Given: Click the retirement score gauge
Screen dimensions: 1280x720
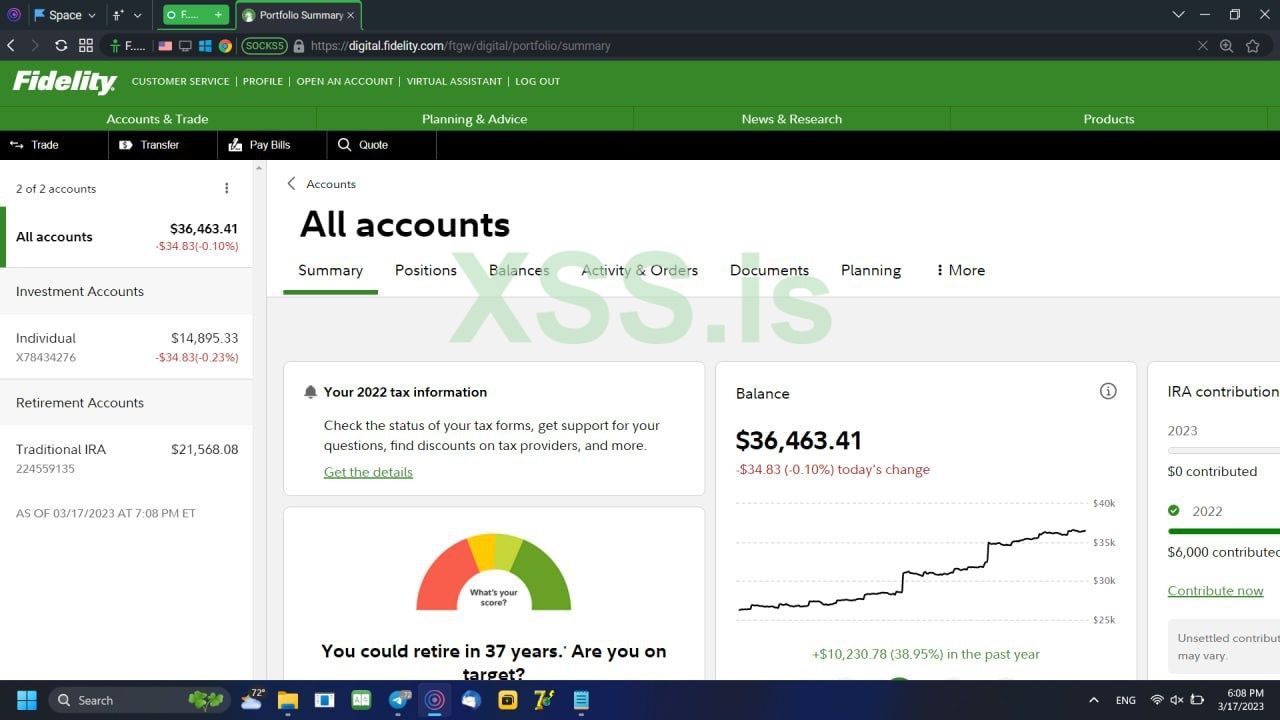Looking at the screenshot, I should [x=494, y=573].
